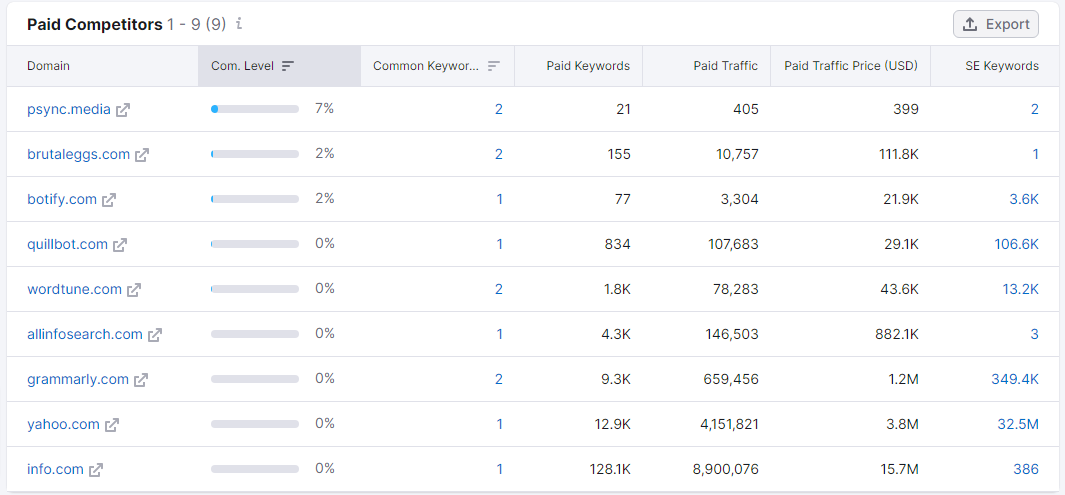The image size is (1065, 495).
Task: Sort by the SE Keywords column header
Action: 1002,66
